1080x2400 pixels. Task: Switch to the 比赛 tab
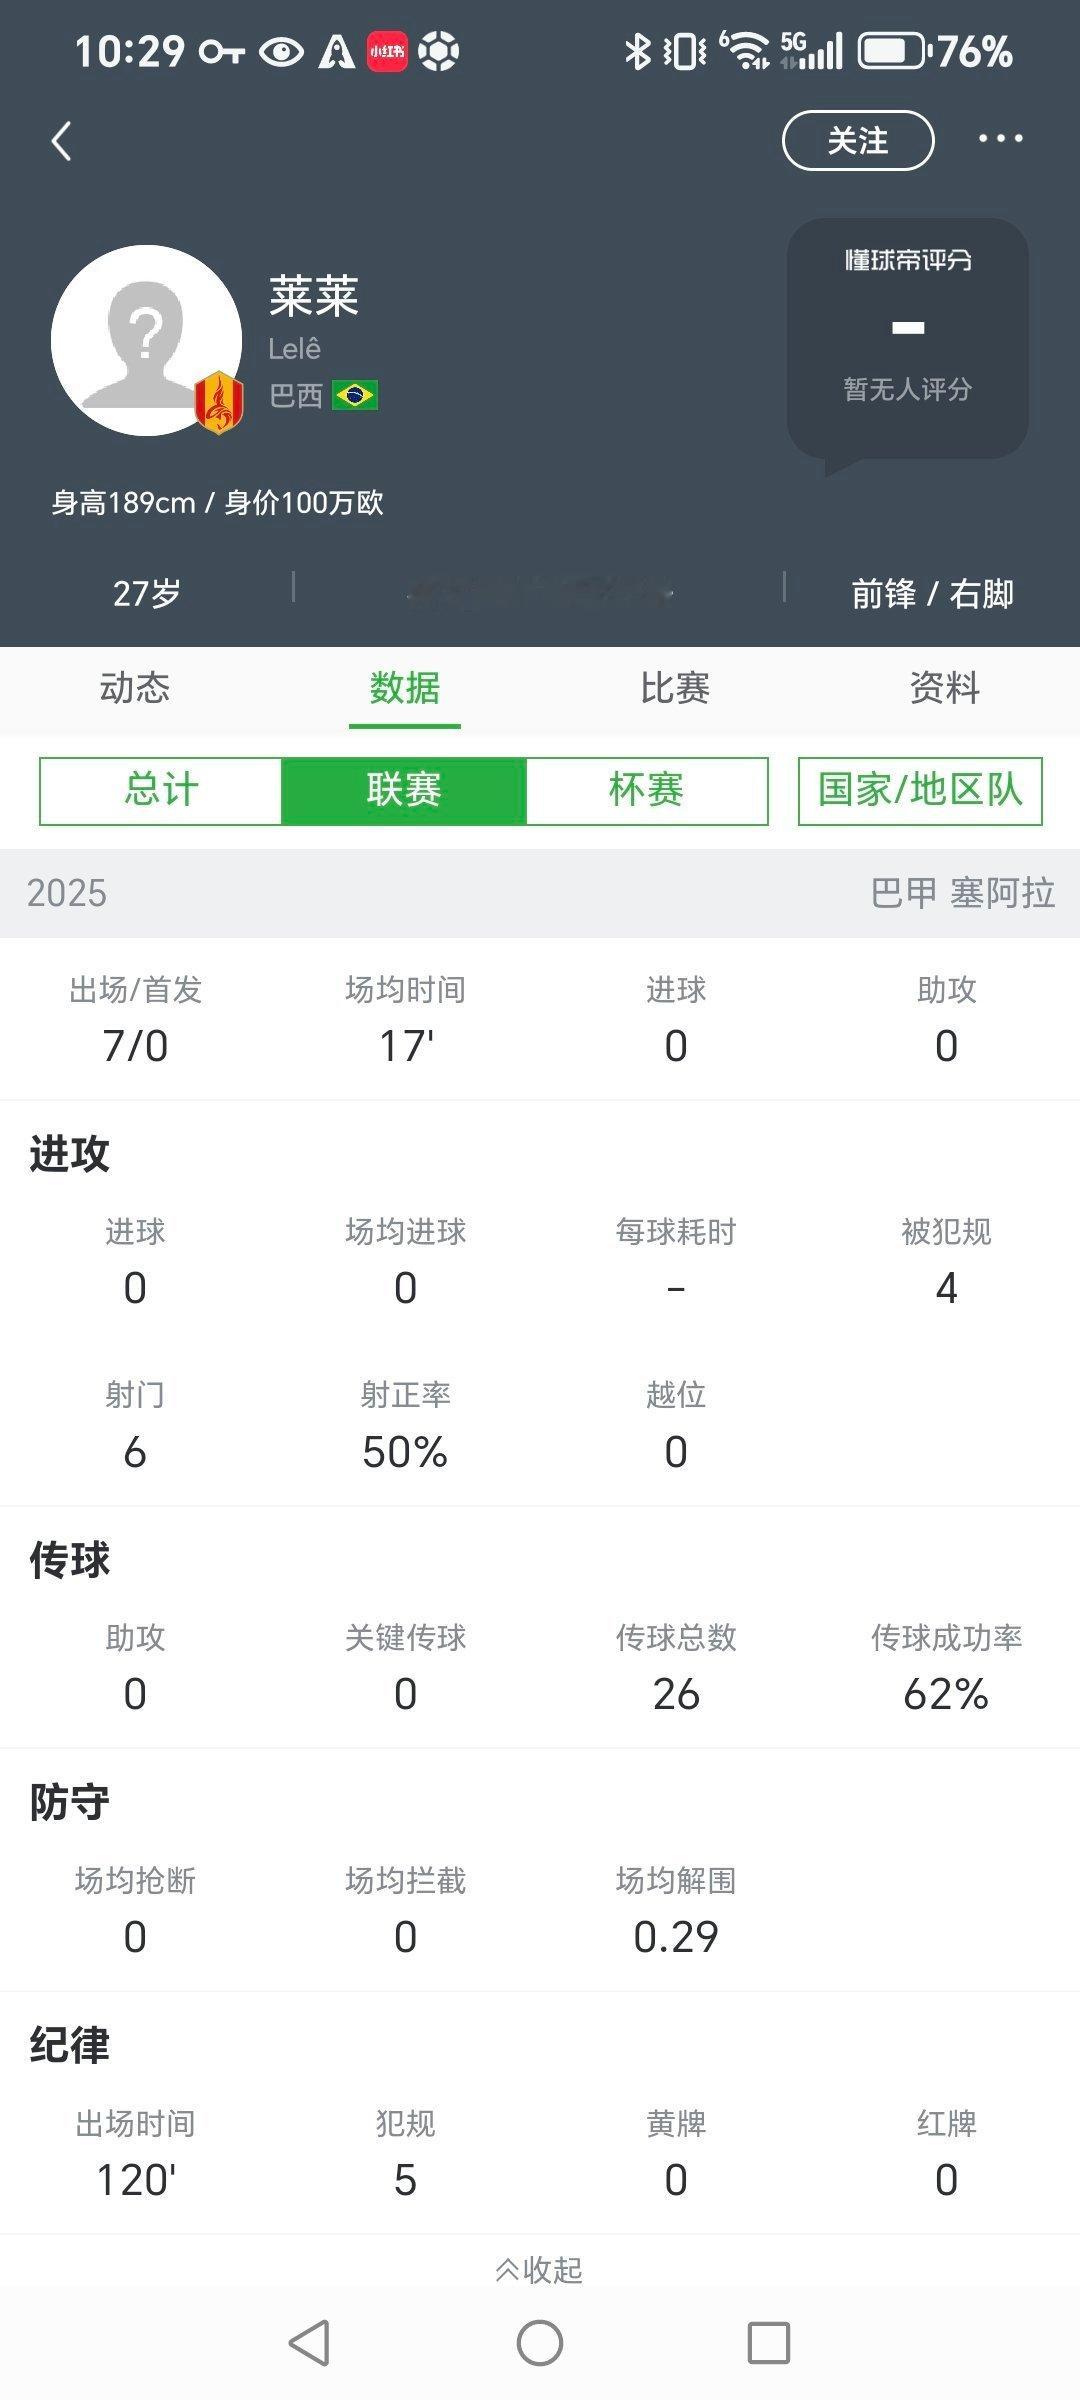tap(675, 688)
